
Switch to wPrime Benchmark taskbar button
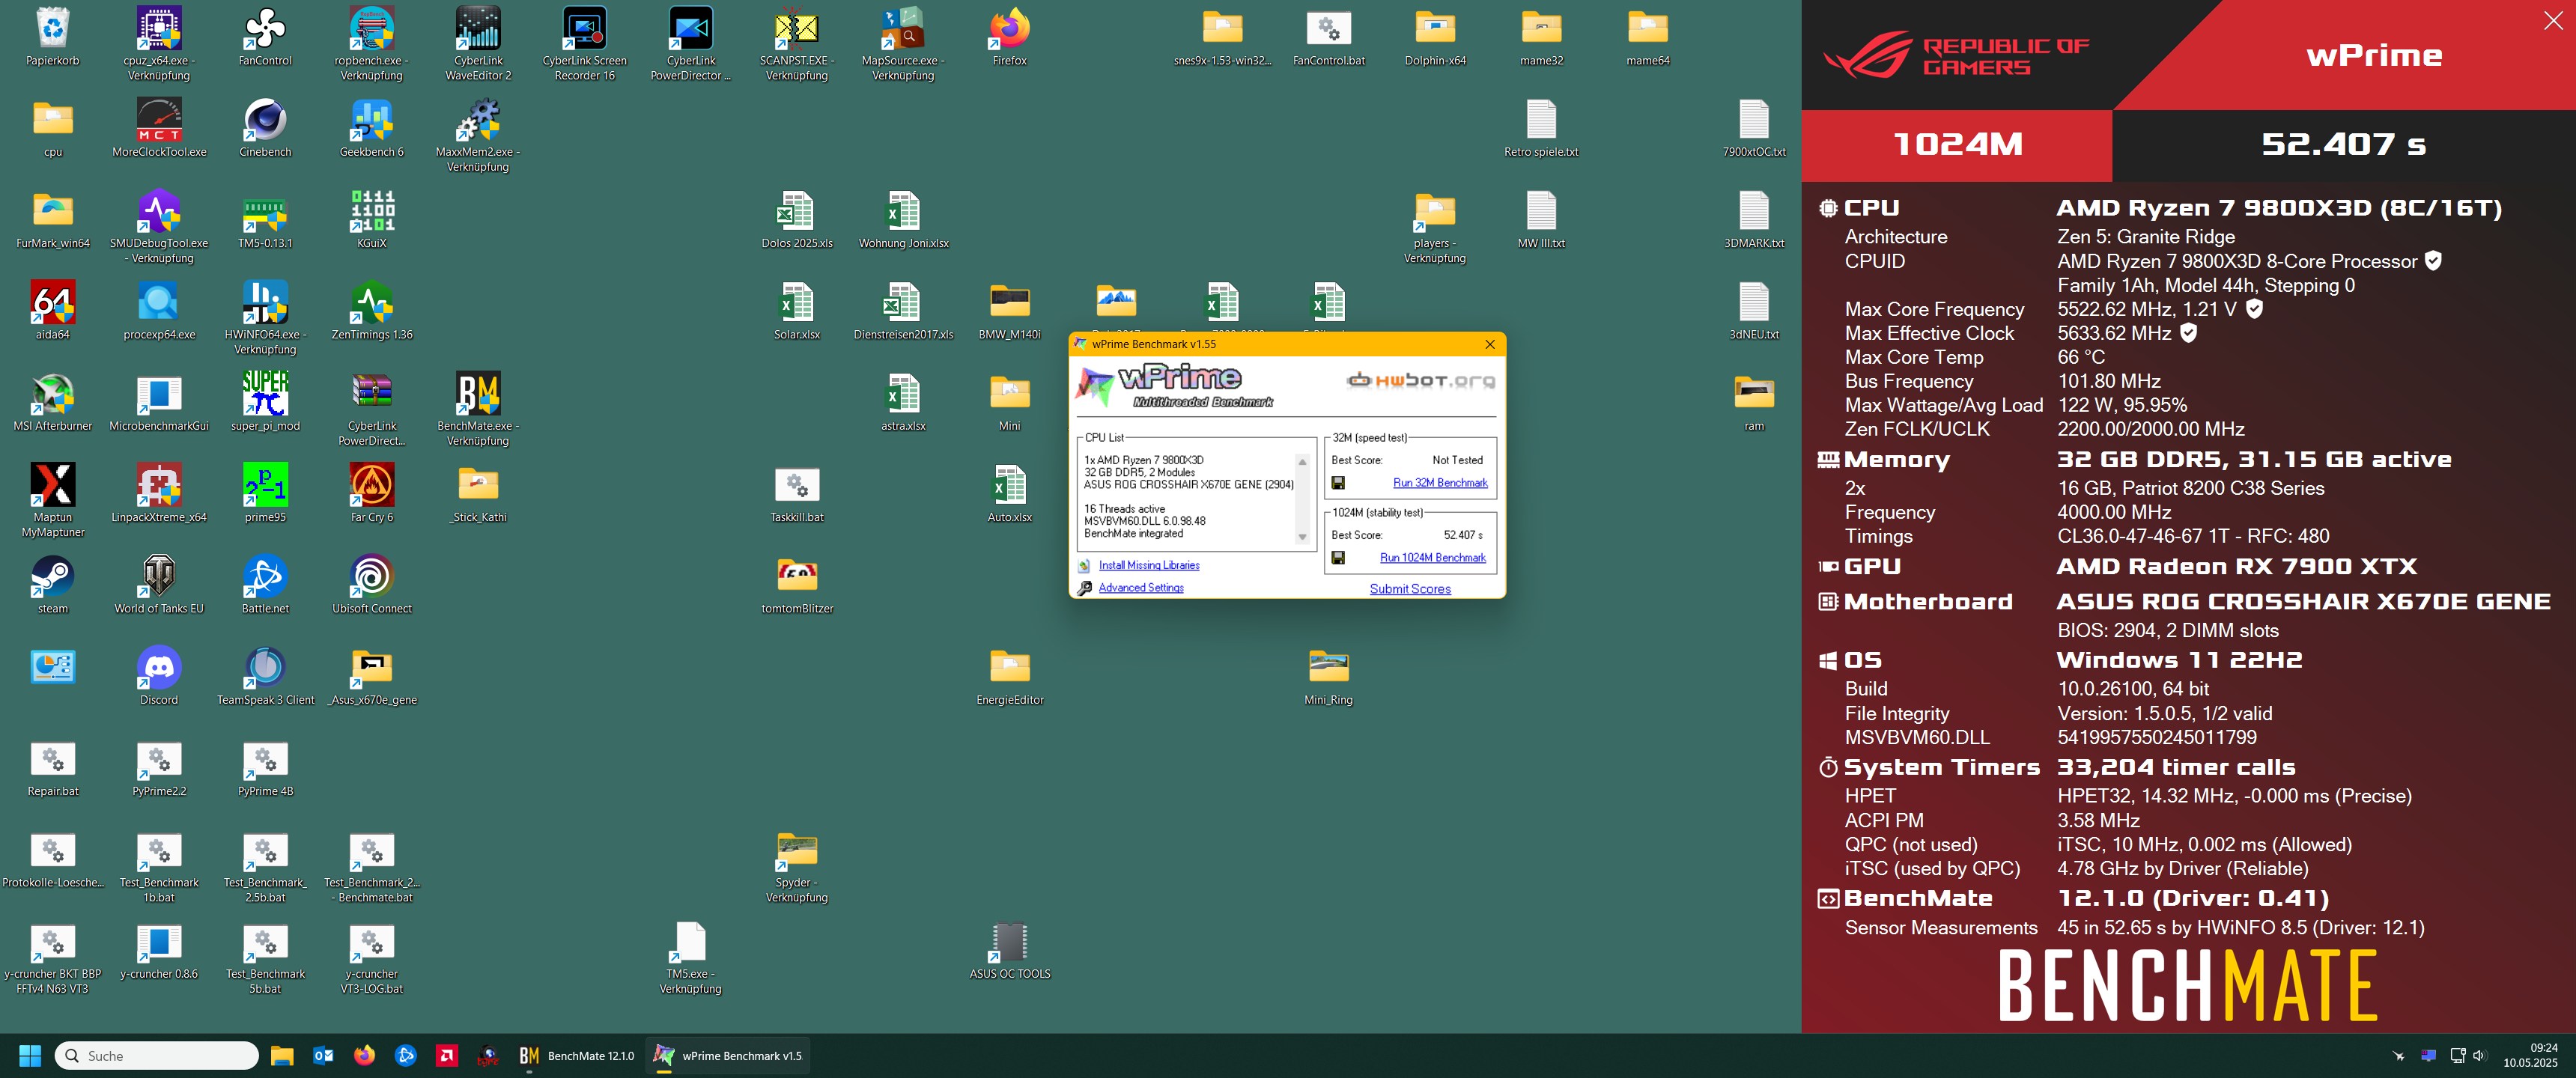pyautogui.click(x=728, y=1056)
